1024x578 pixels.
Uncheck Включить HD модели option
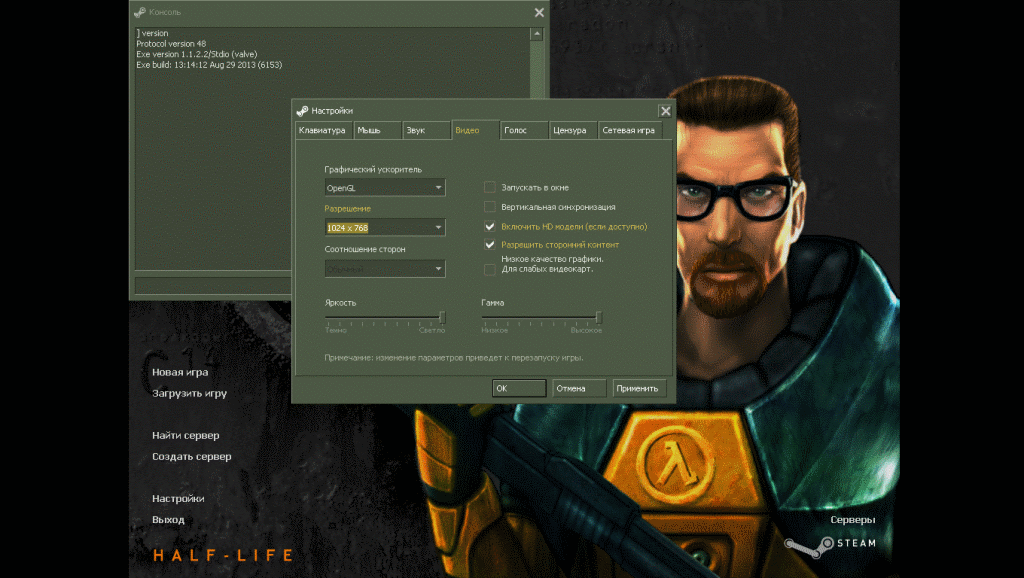click(489, 227)
